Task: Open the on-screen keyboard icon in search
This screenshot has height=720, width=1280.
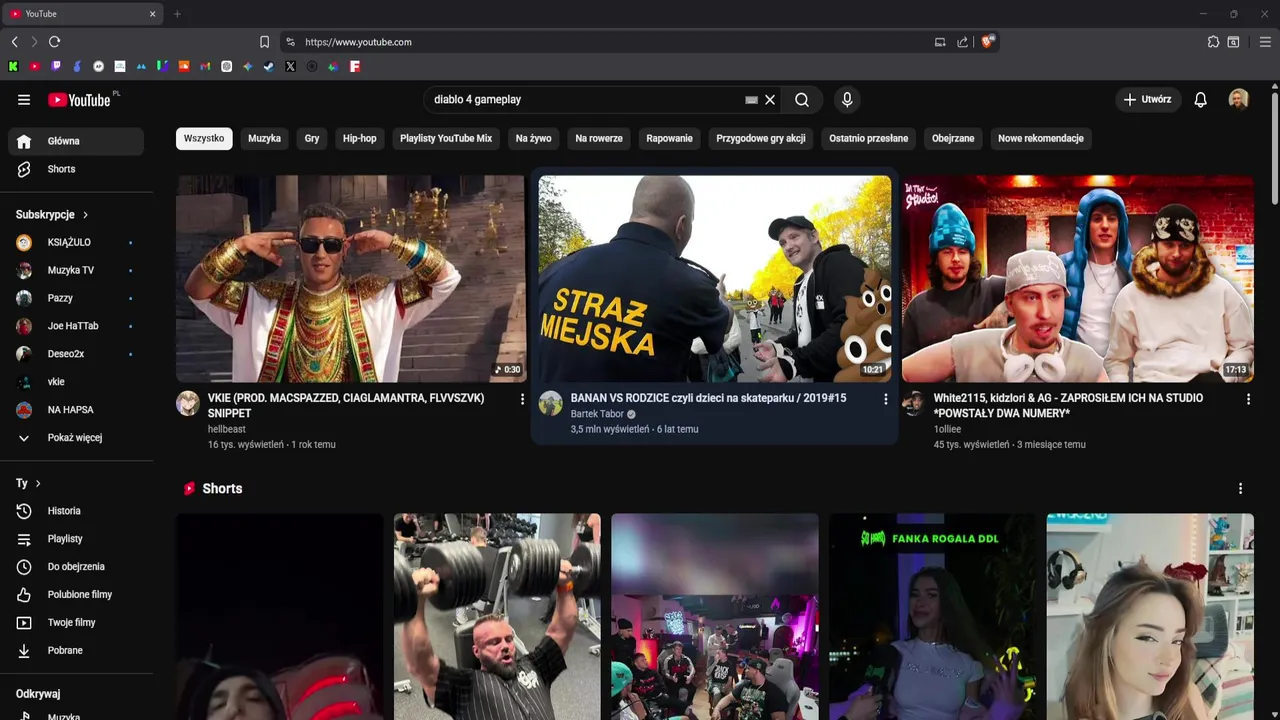Action: (751, 100)
